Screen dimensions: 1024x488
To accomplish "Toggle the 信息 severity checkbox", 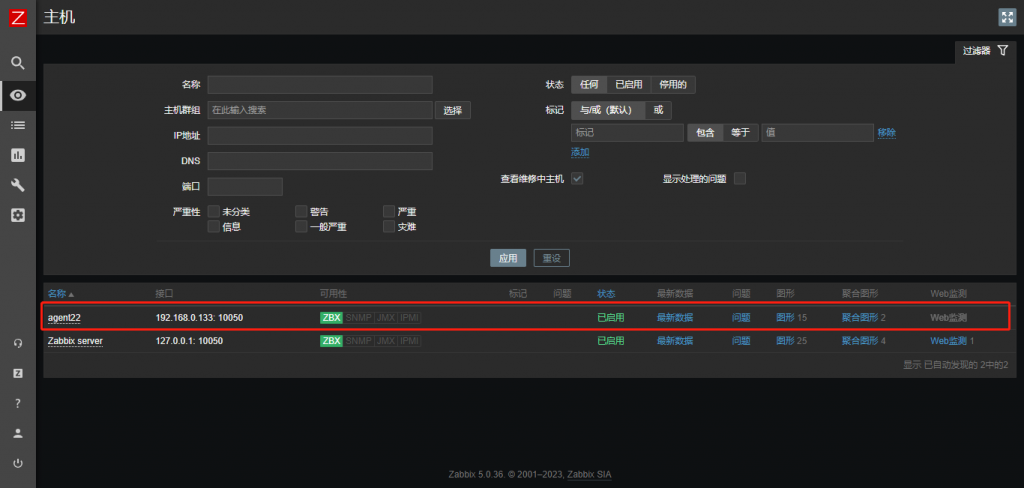I will pyautogui.click(x=214, y=227).
